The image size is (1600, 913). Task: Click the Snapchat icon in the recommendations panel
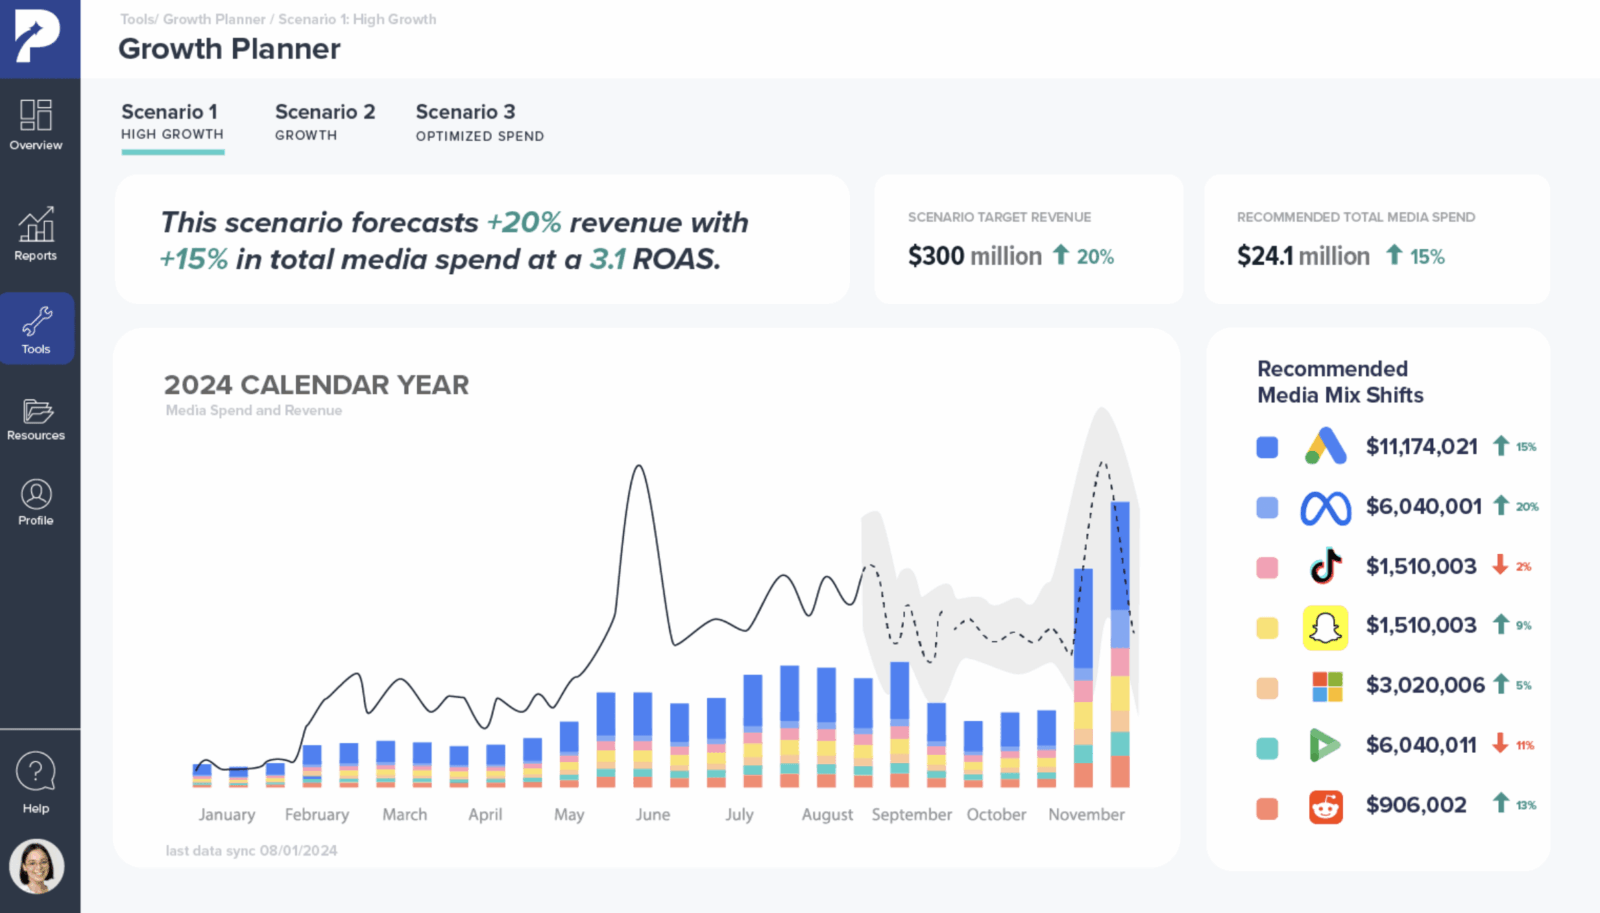click(x=1325, y=626)
